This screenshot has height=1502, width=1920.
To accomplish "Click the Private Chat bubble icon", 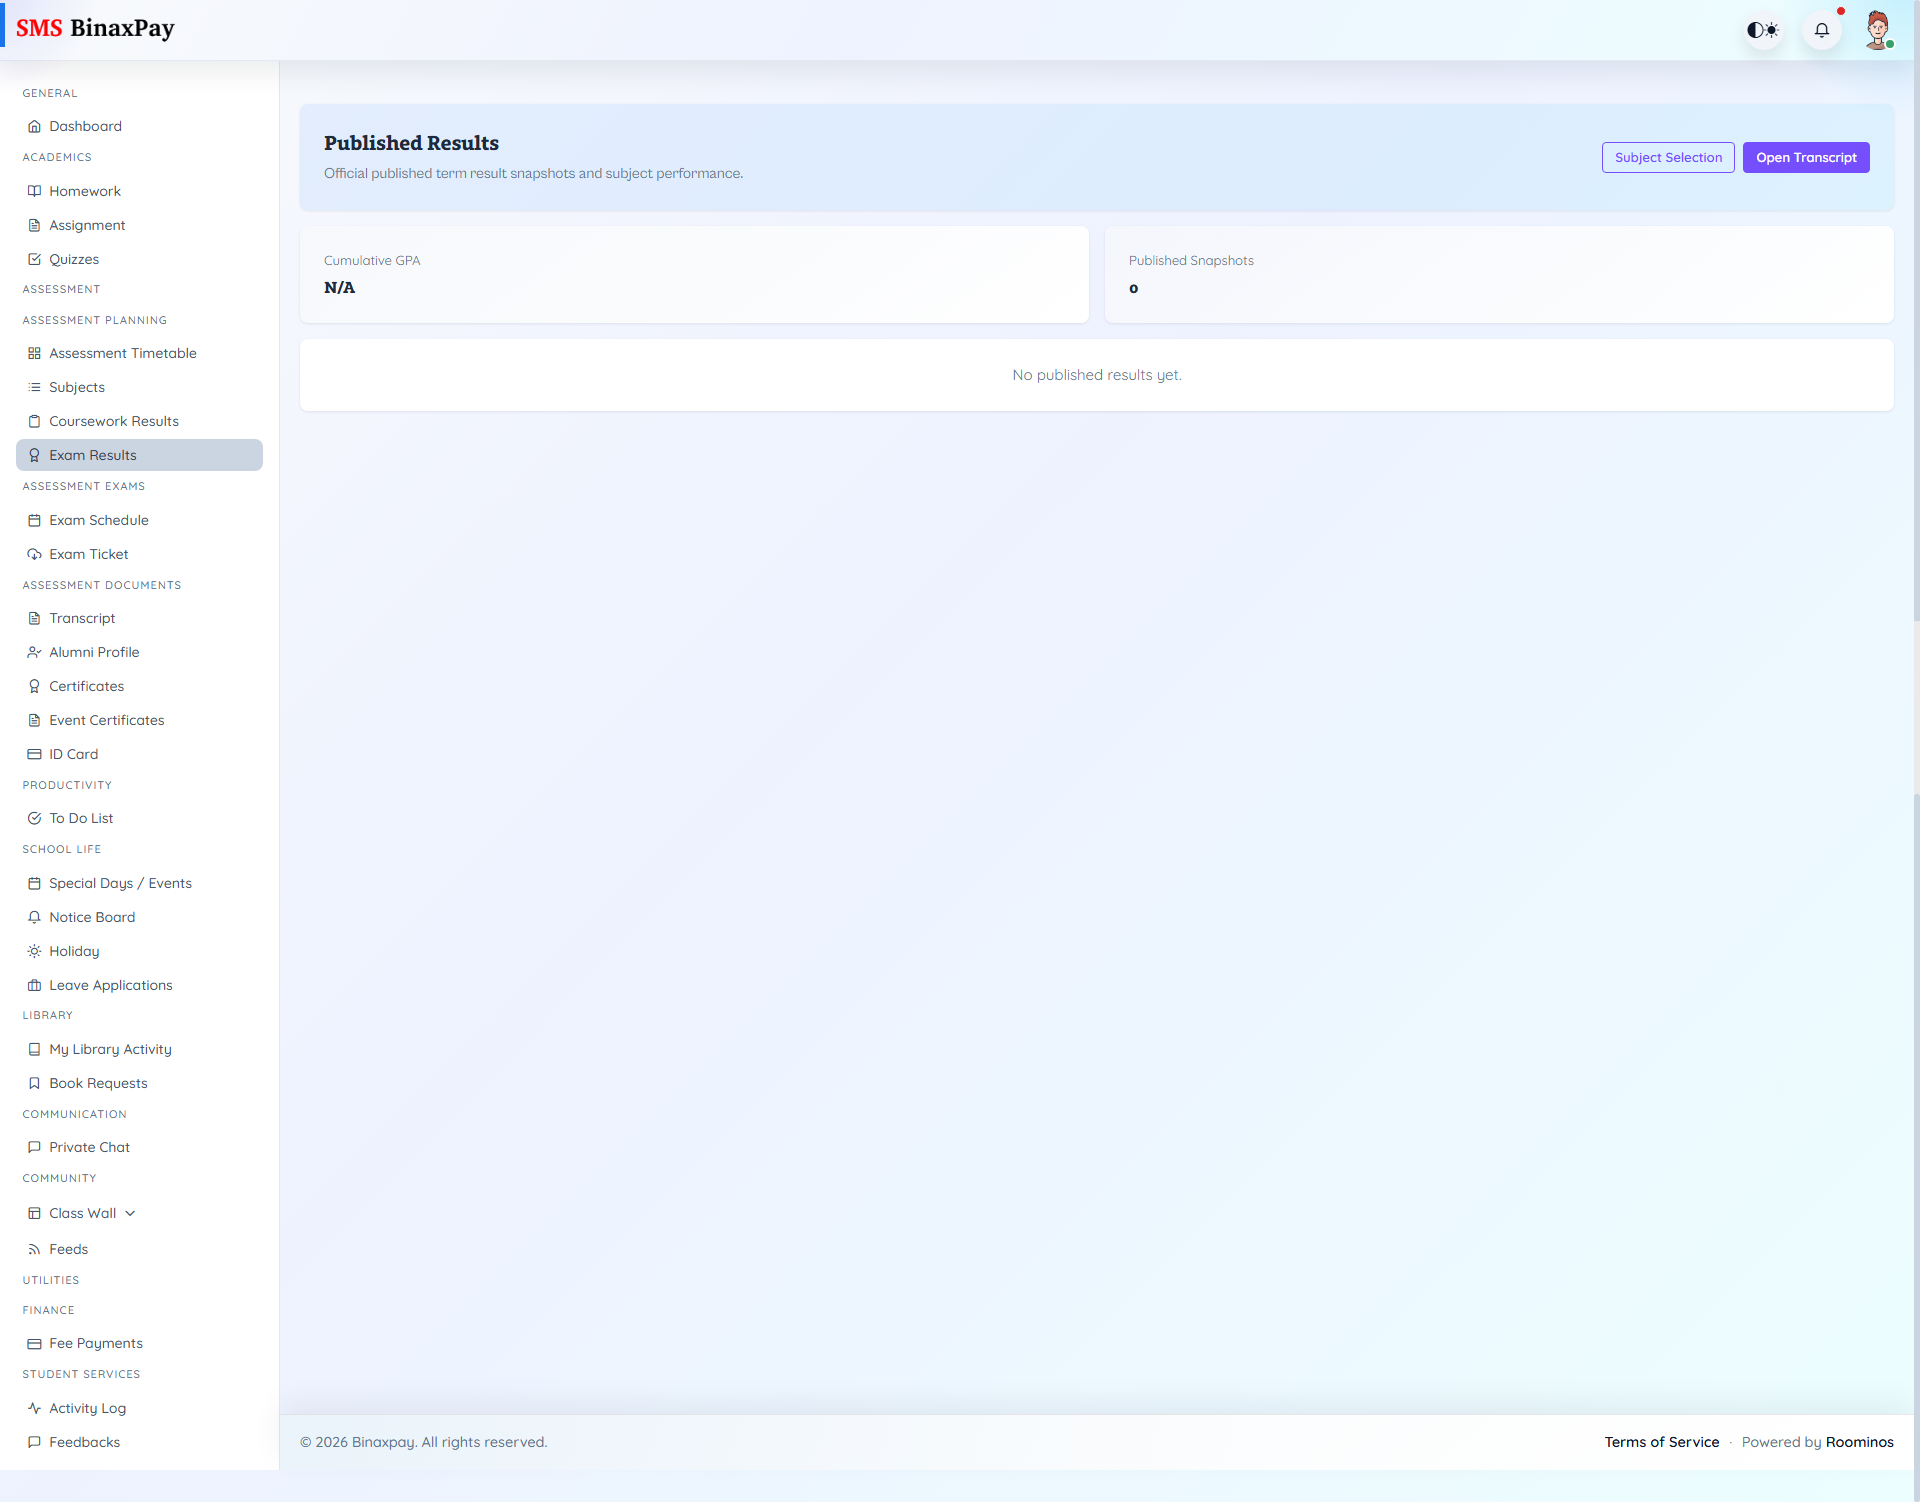I will point(34,1147).
